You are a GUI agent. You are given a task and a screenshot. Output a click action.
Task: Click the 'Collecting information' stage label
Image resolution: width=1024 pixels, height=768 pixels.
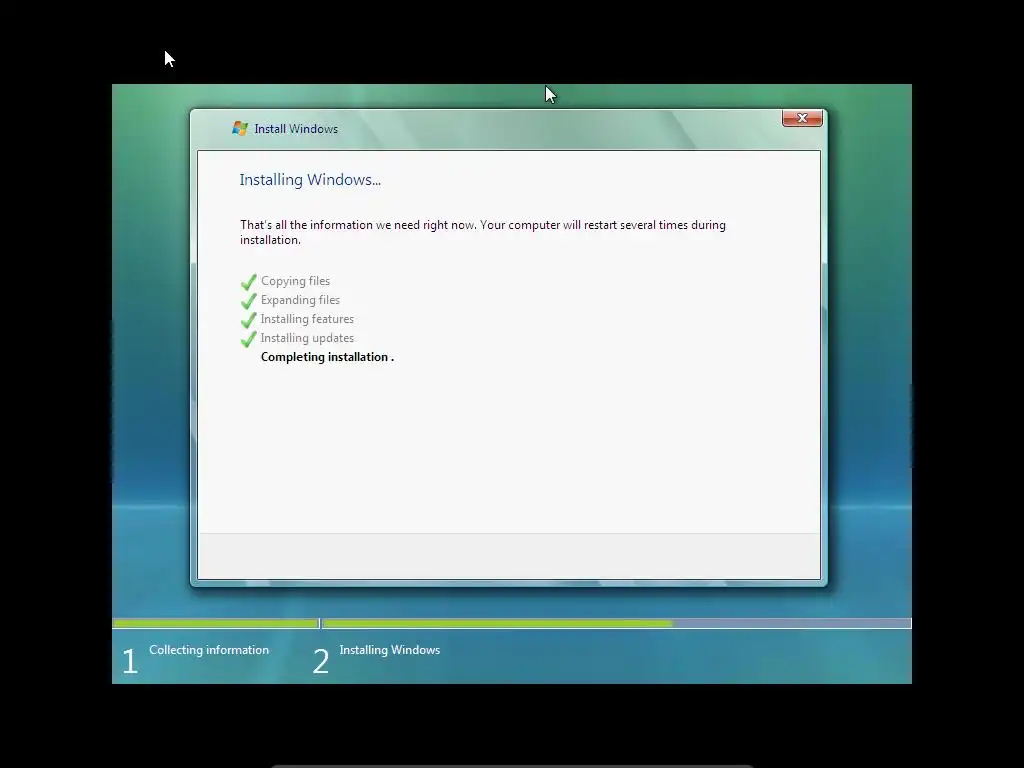pyautogui.click(x=209, y=650)
